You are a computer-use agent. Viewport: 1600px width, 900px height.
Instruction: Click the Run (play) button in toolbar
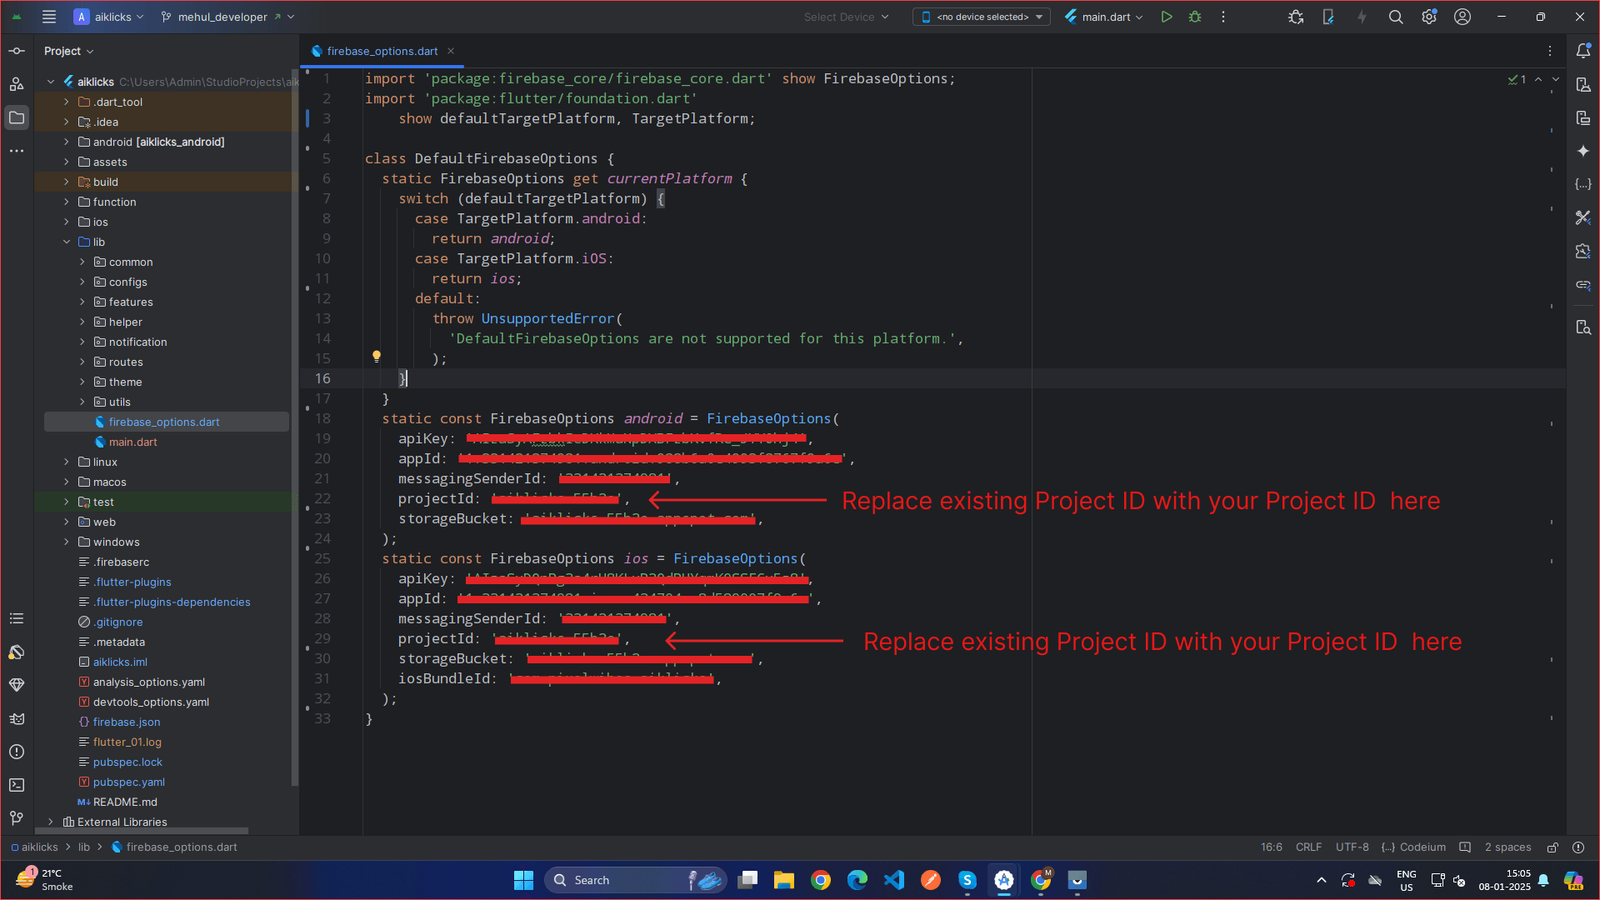coord(1166,17)
